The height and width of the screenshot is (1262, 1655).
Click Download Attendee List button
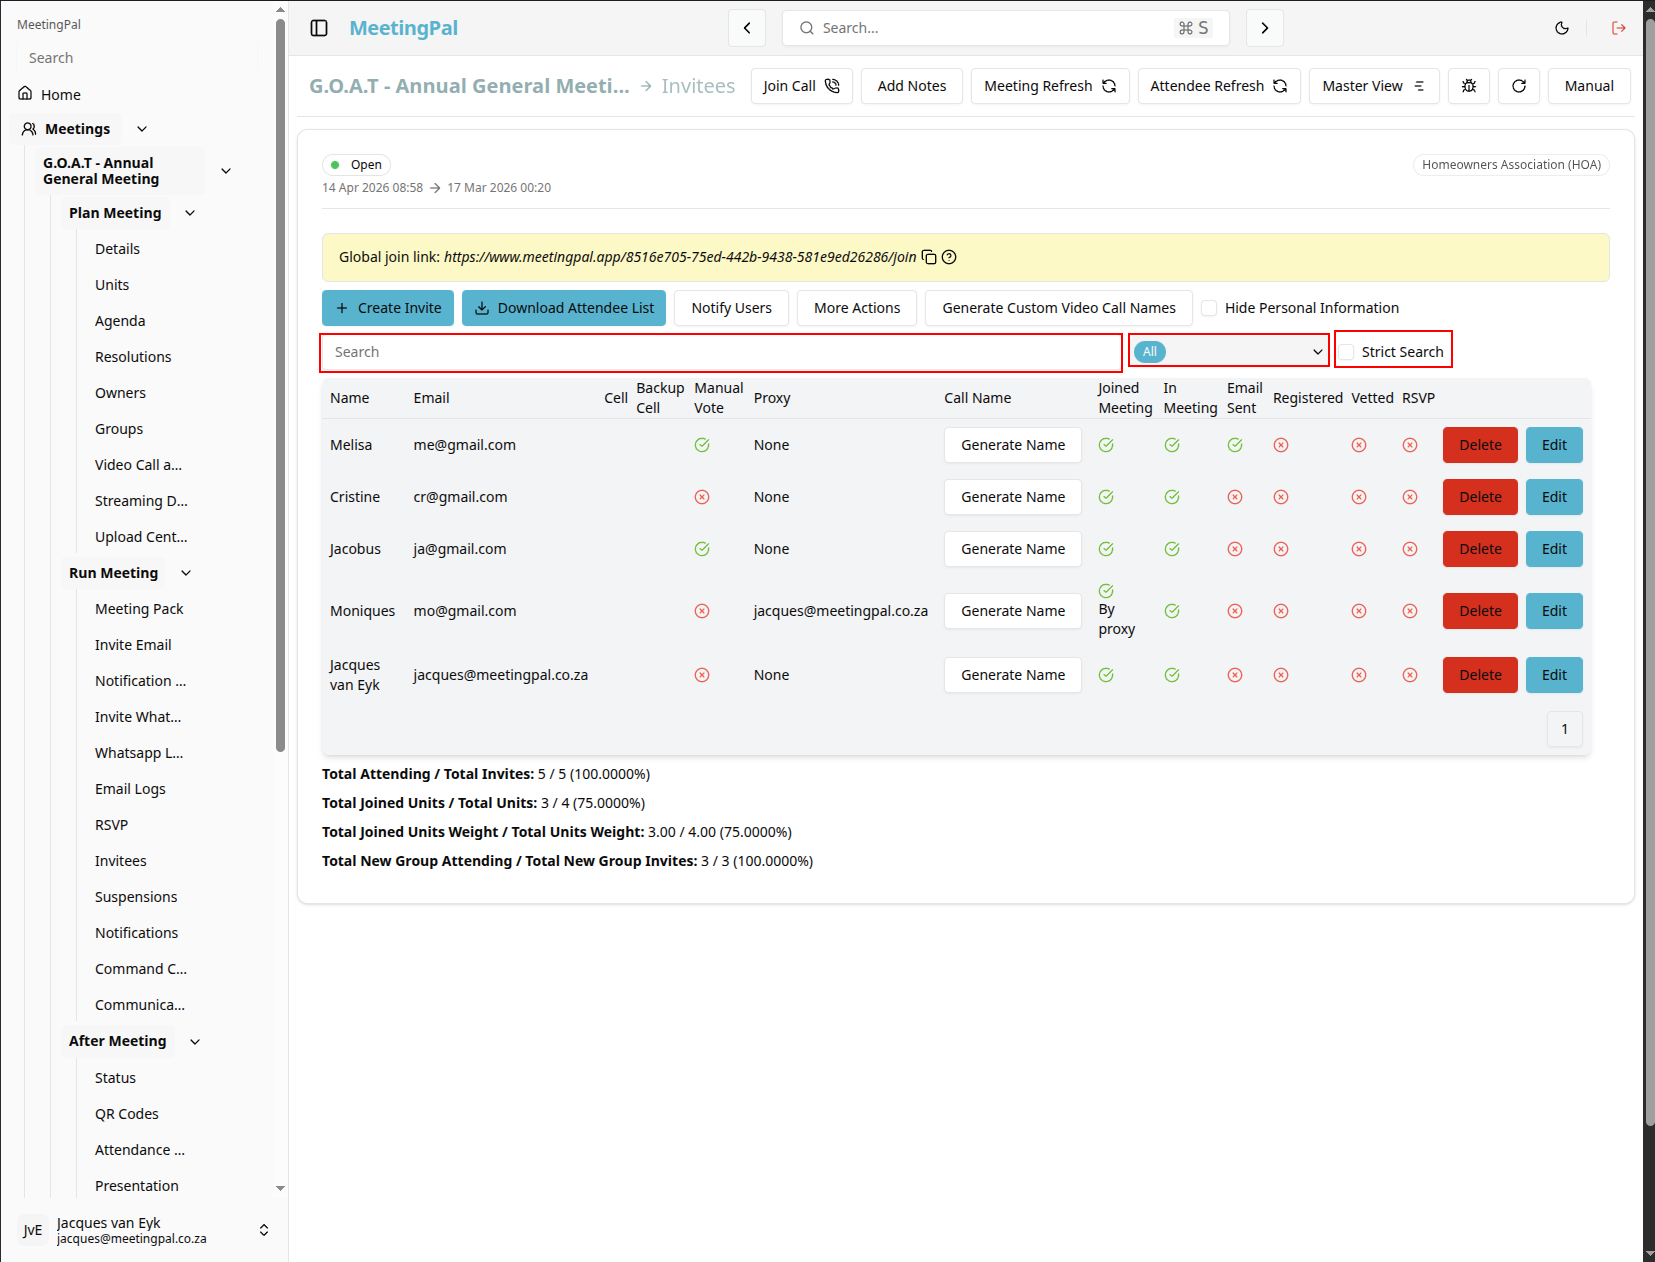click(565, 308)
